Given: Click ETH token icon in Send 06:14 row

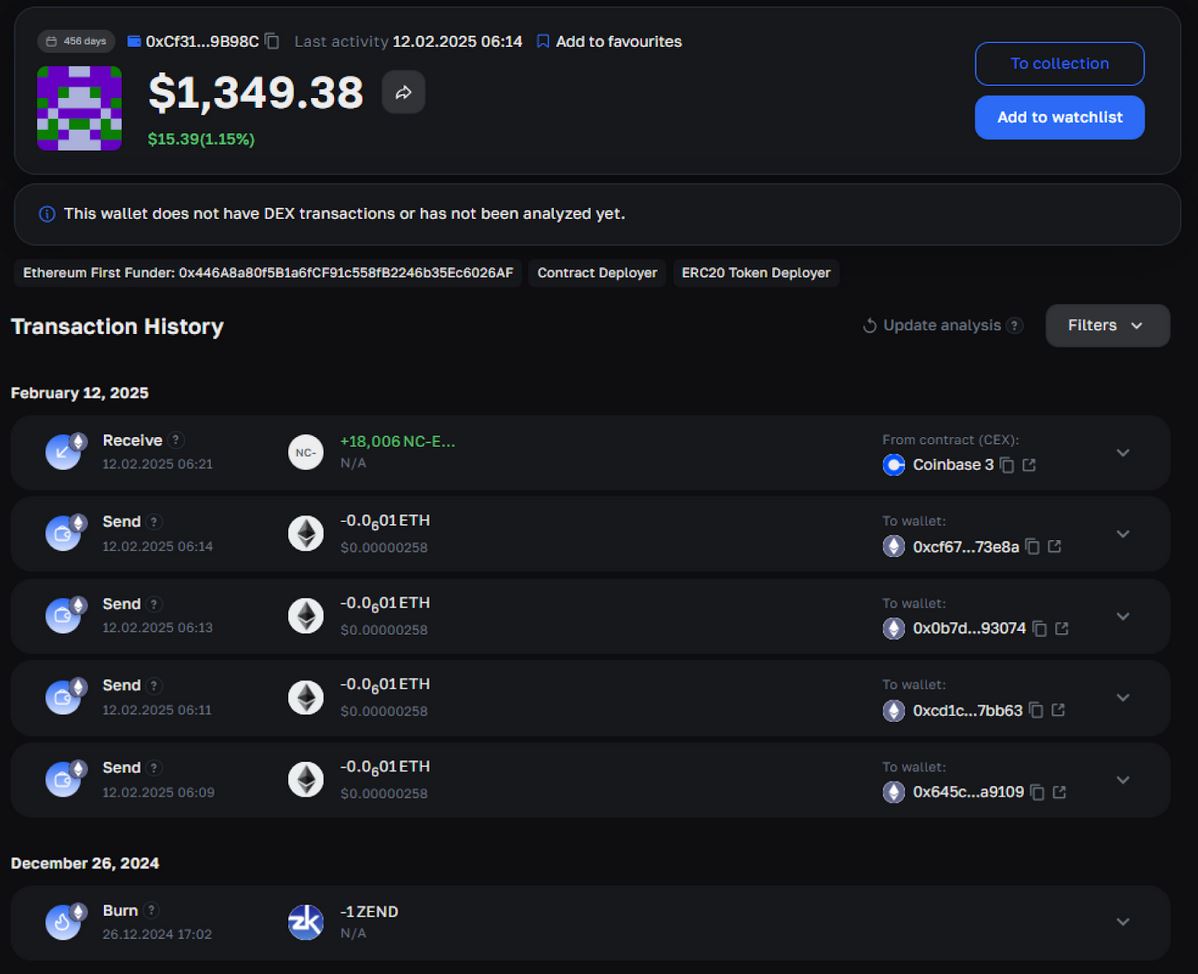Looking at the screenshot, I should (306, 533).
